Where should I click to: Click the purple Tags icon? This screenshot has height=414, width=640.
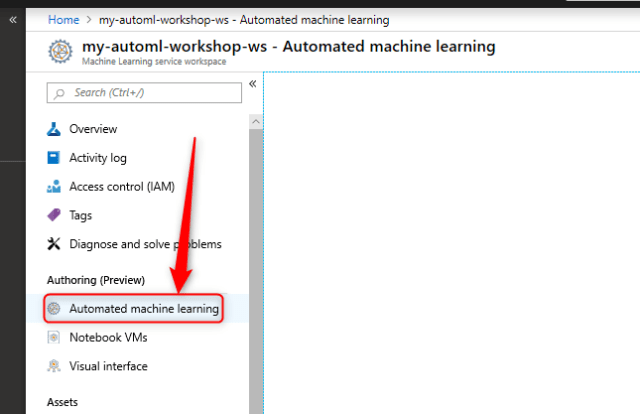[x=53, y=215]
